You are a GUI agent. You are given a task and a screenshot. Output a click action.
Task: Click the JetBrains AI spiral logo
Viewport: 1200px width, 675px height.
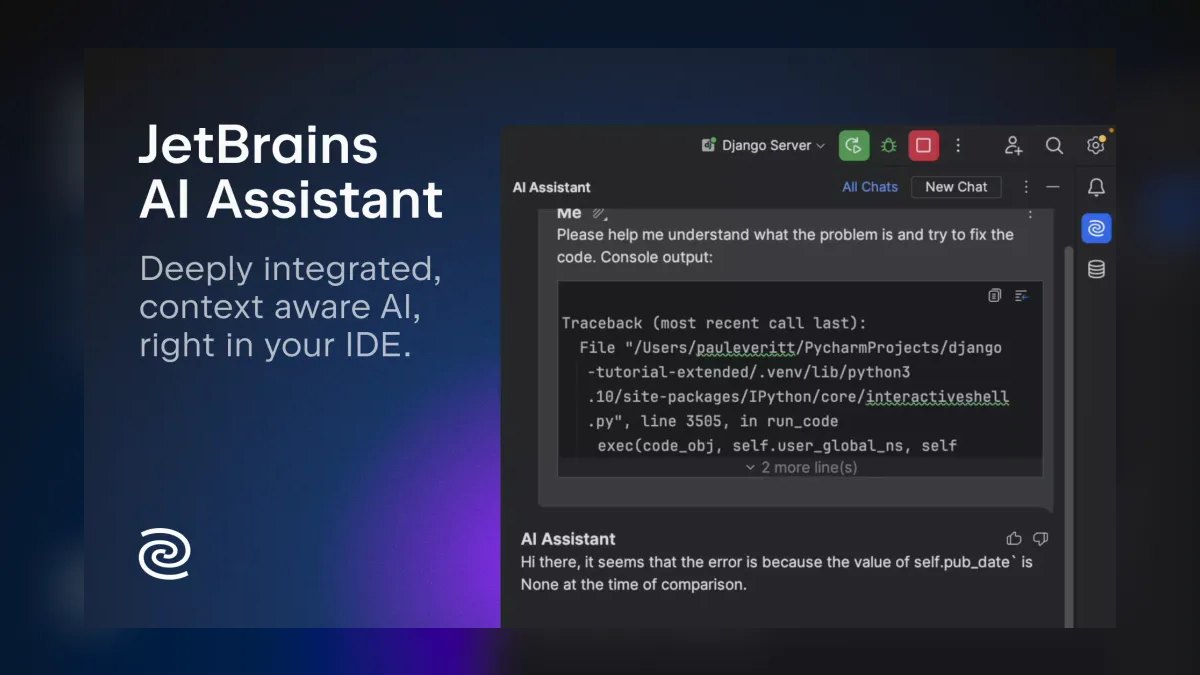(164, 553)
